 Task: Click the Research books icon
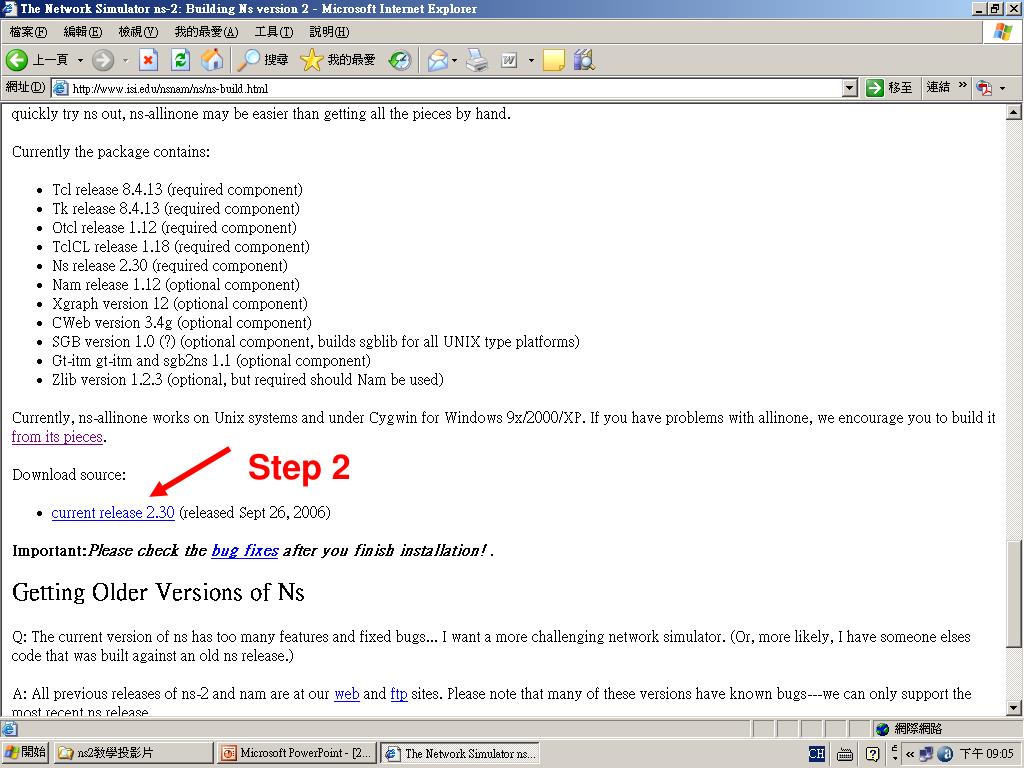coord(584,60)
